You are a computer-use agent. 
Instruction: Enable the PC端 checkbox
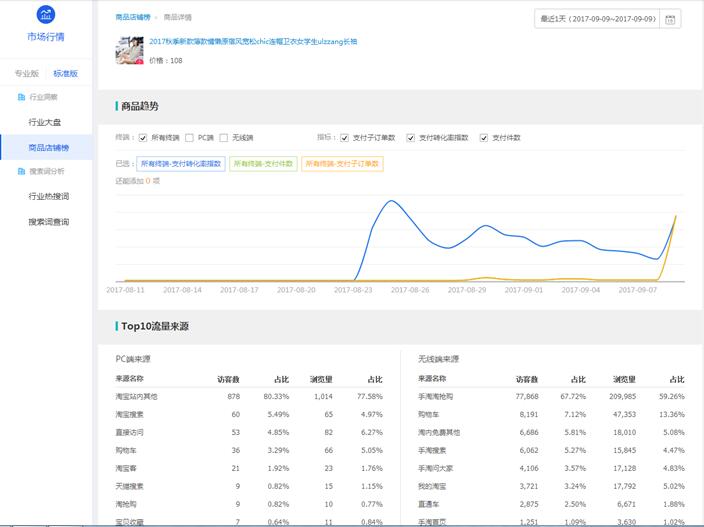pos(189,138)
